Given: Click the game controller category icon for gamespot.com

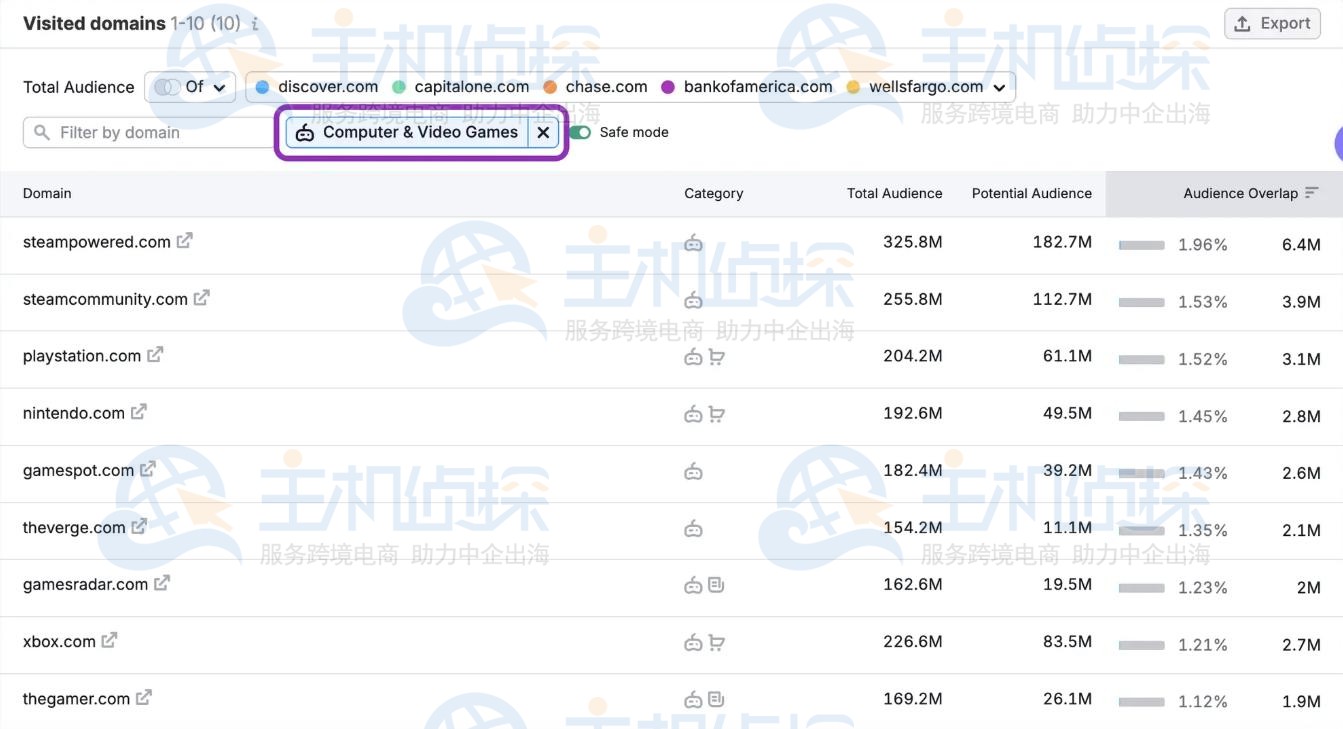Looking at the screenshot, I should 693,469.
